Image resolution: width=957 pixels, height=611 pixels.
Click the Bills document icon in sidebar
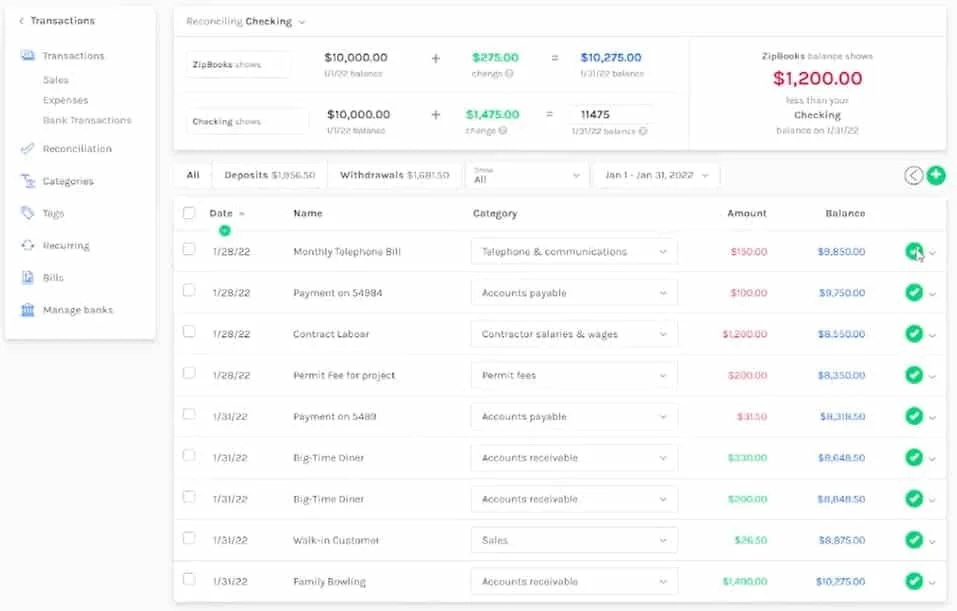click(x=27, y=277)
